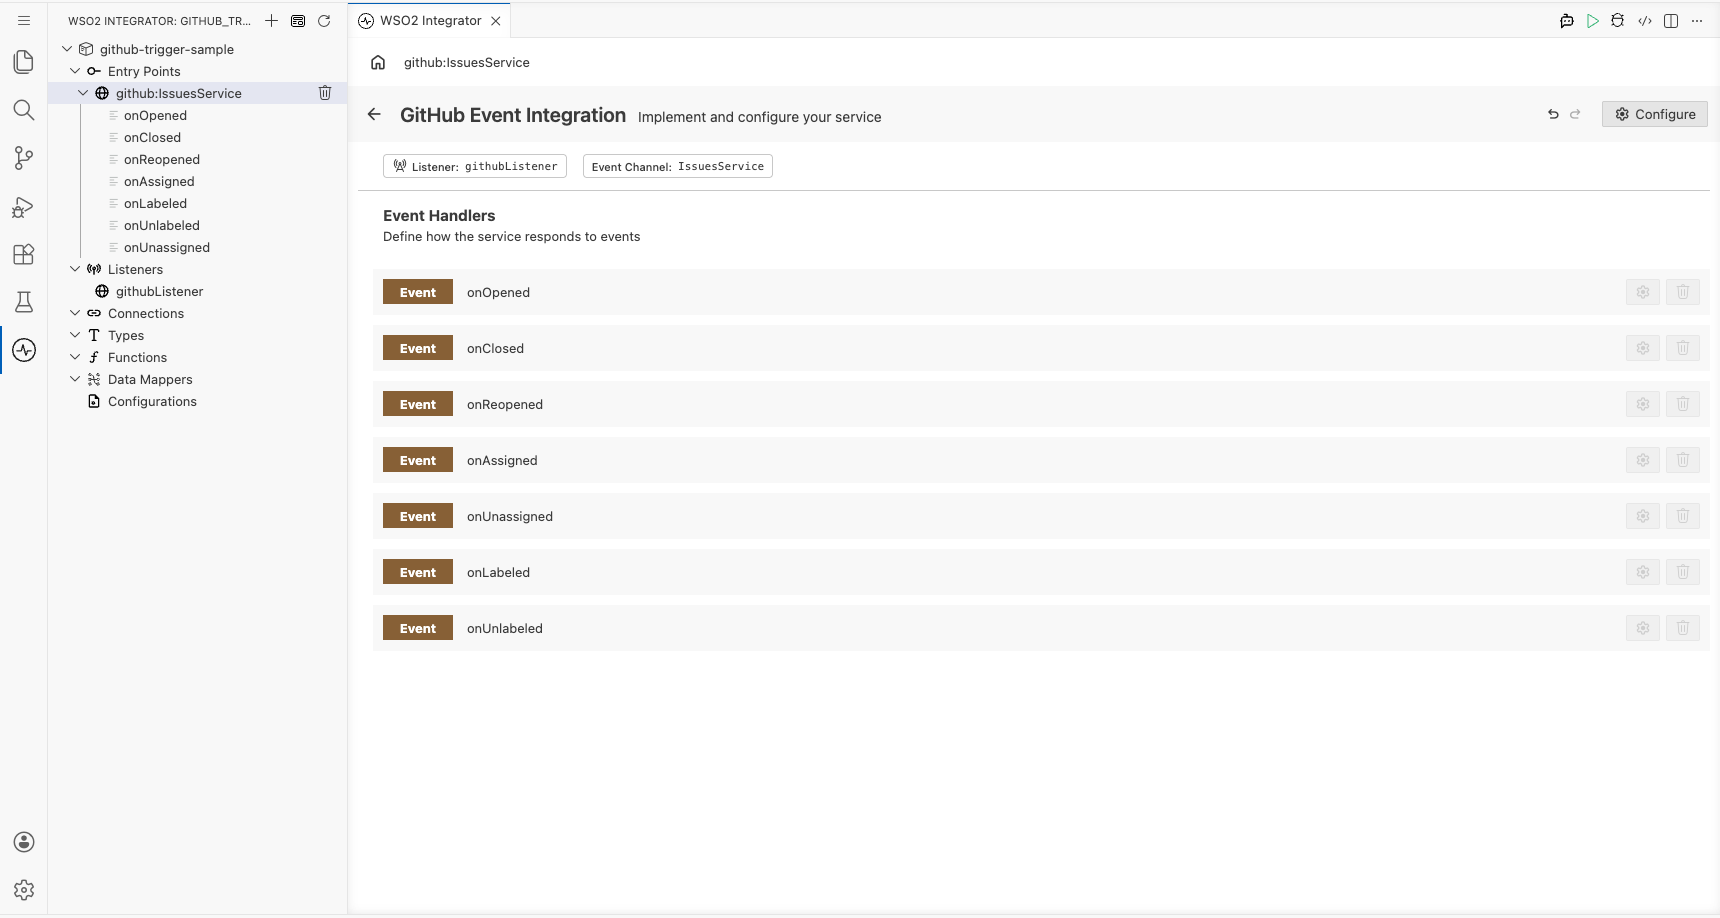Image resolution: width=1720 pixels, height=918 pixels.
Task: Redo the last change
Action: coord(1575,114)
